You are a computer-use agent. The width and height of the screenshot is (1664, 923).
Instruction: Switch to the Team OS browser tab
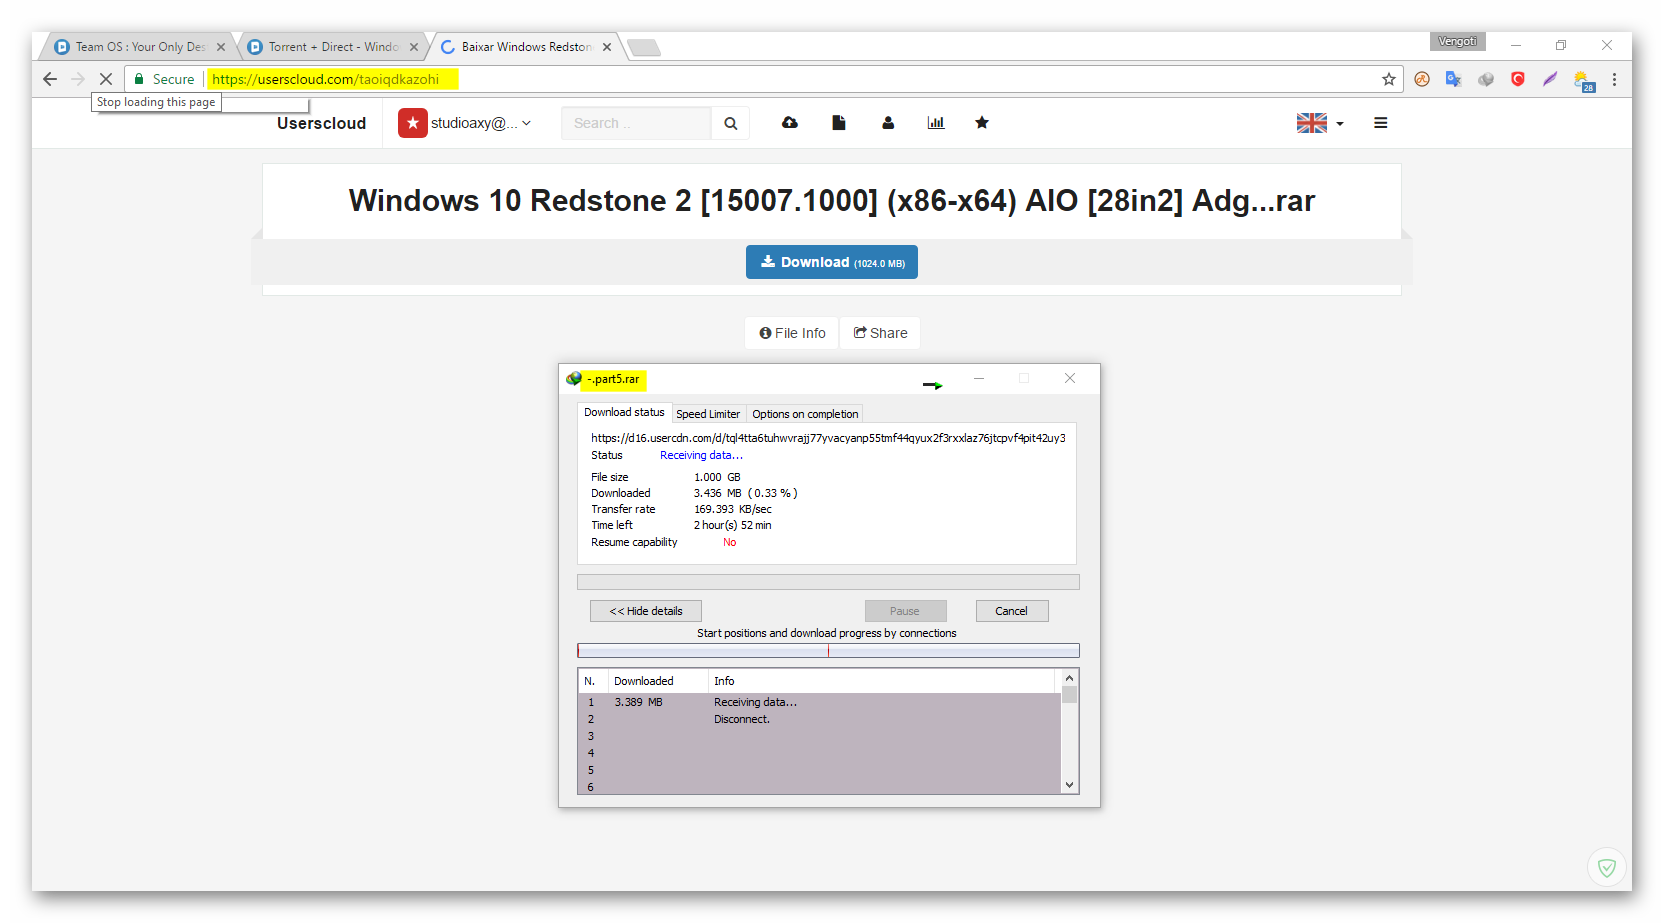140,47
